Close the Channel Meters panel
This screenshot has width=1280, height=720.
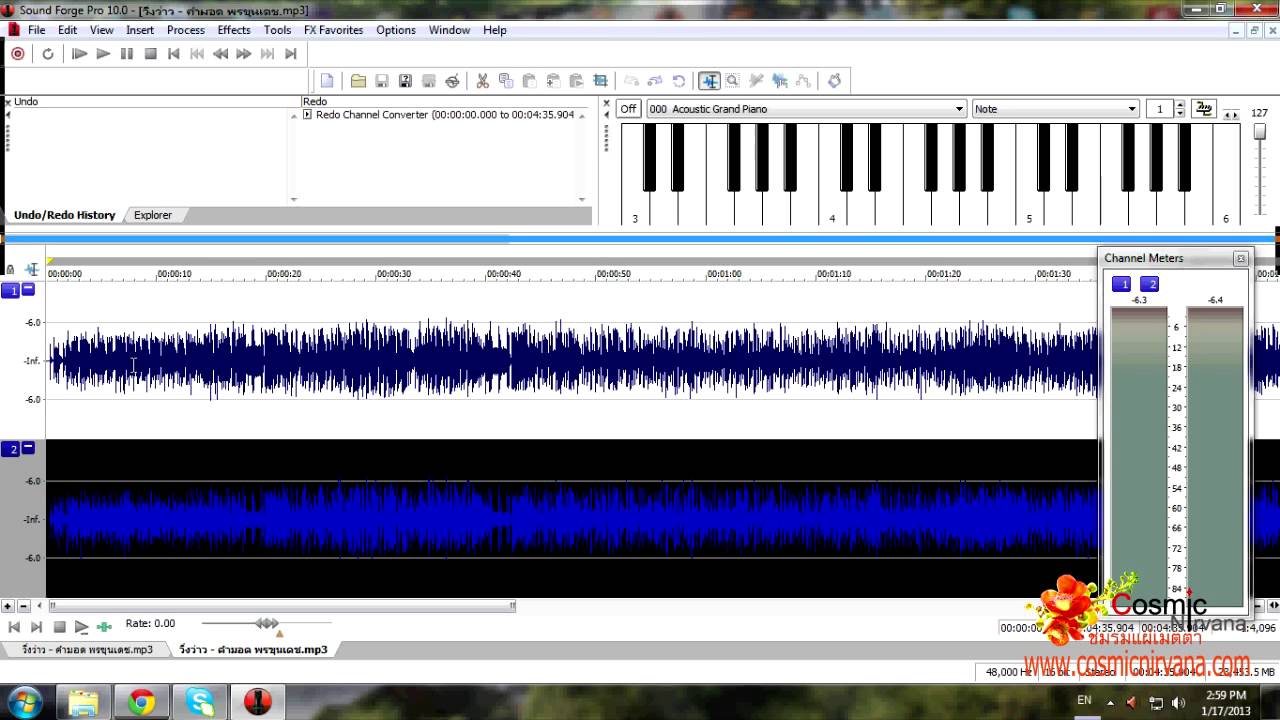pyautogui.click(x=1241, y=258)
